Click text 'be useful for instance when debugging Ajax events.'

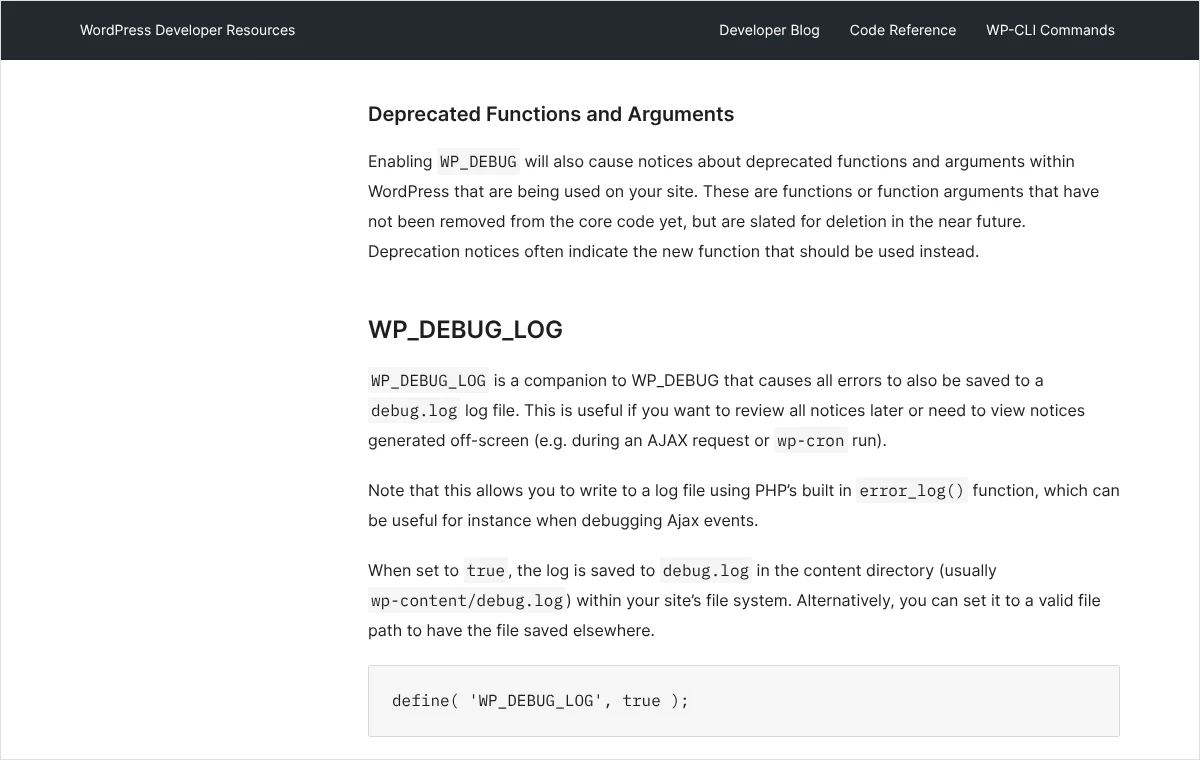click(563, 520)
